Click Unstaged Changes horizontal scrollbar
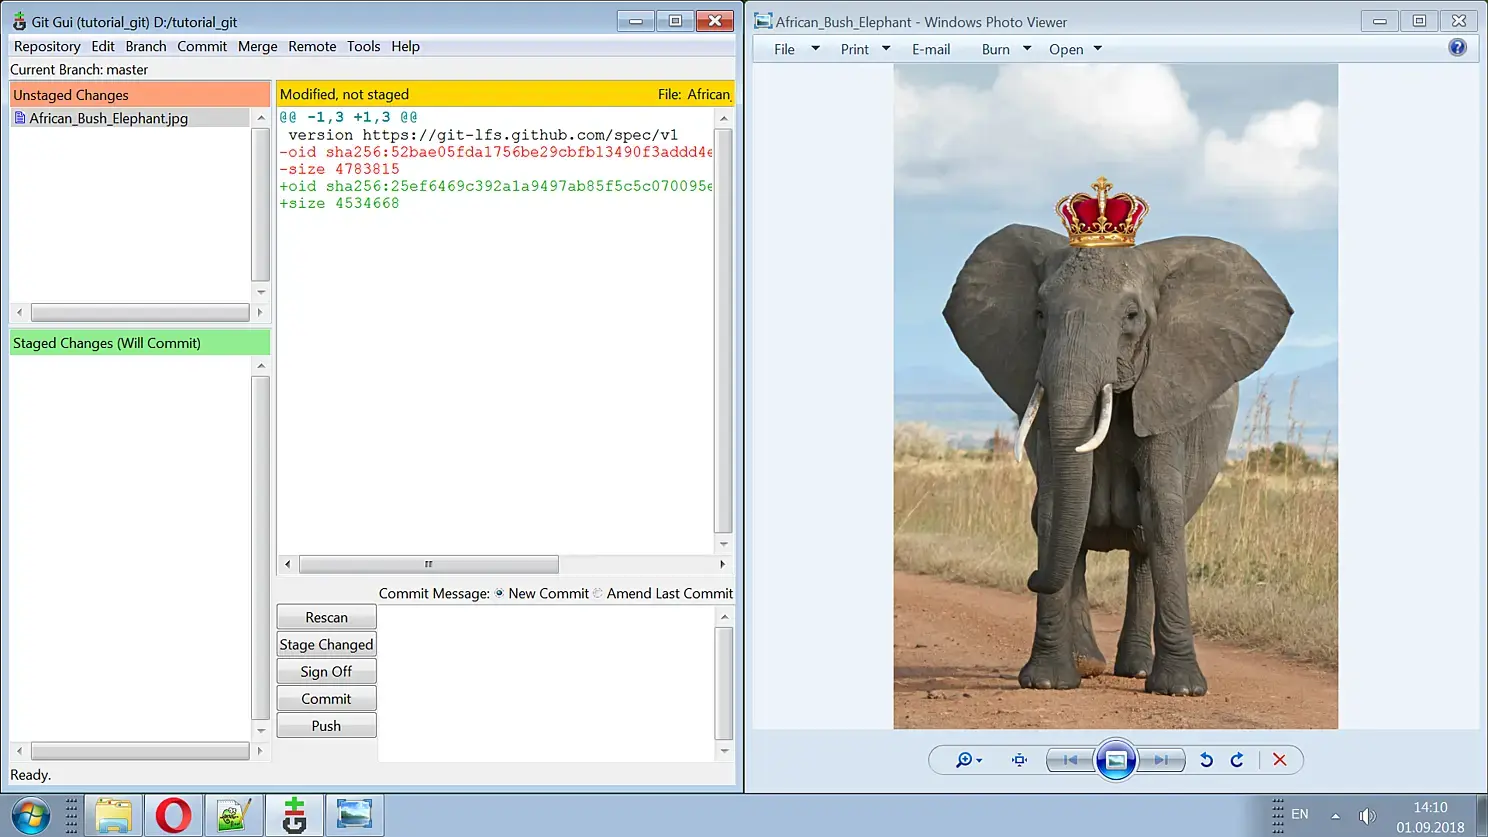 (x=140, y=313)
